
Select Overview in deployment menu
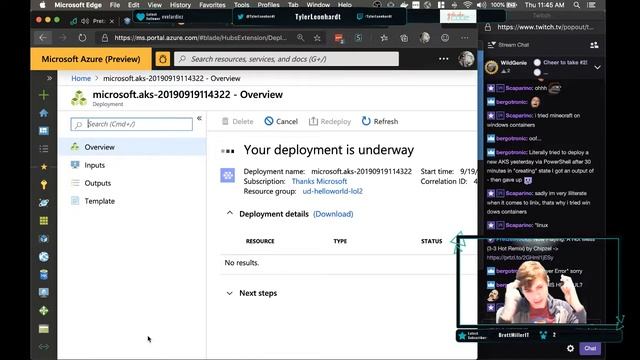pos(132,147)
